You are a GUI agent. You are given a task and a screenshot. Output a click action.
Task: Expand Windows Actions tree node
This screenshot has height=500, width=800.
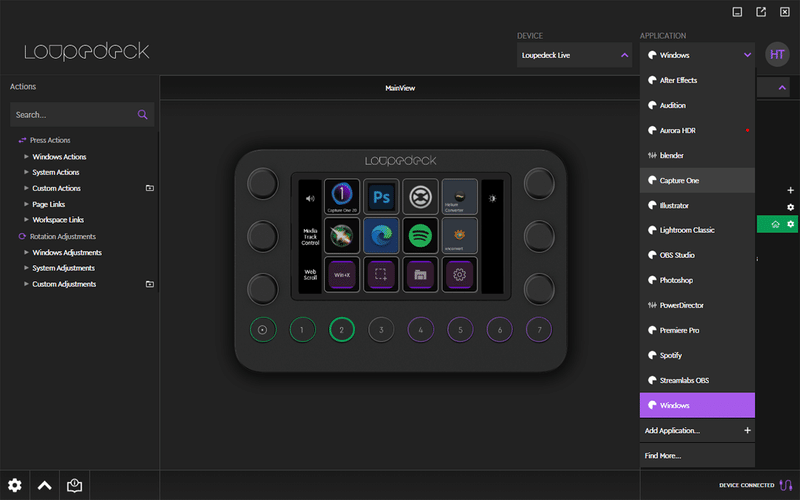point(26,157)
